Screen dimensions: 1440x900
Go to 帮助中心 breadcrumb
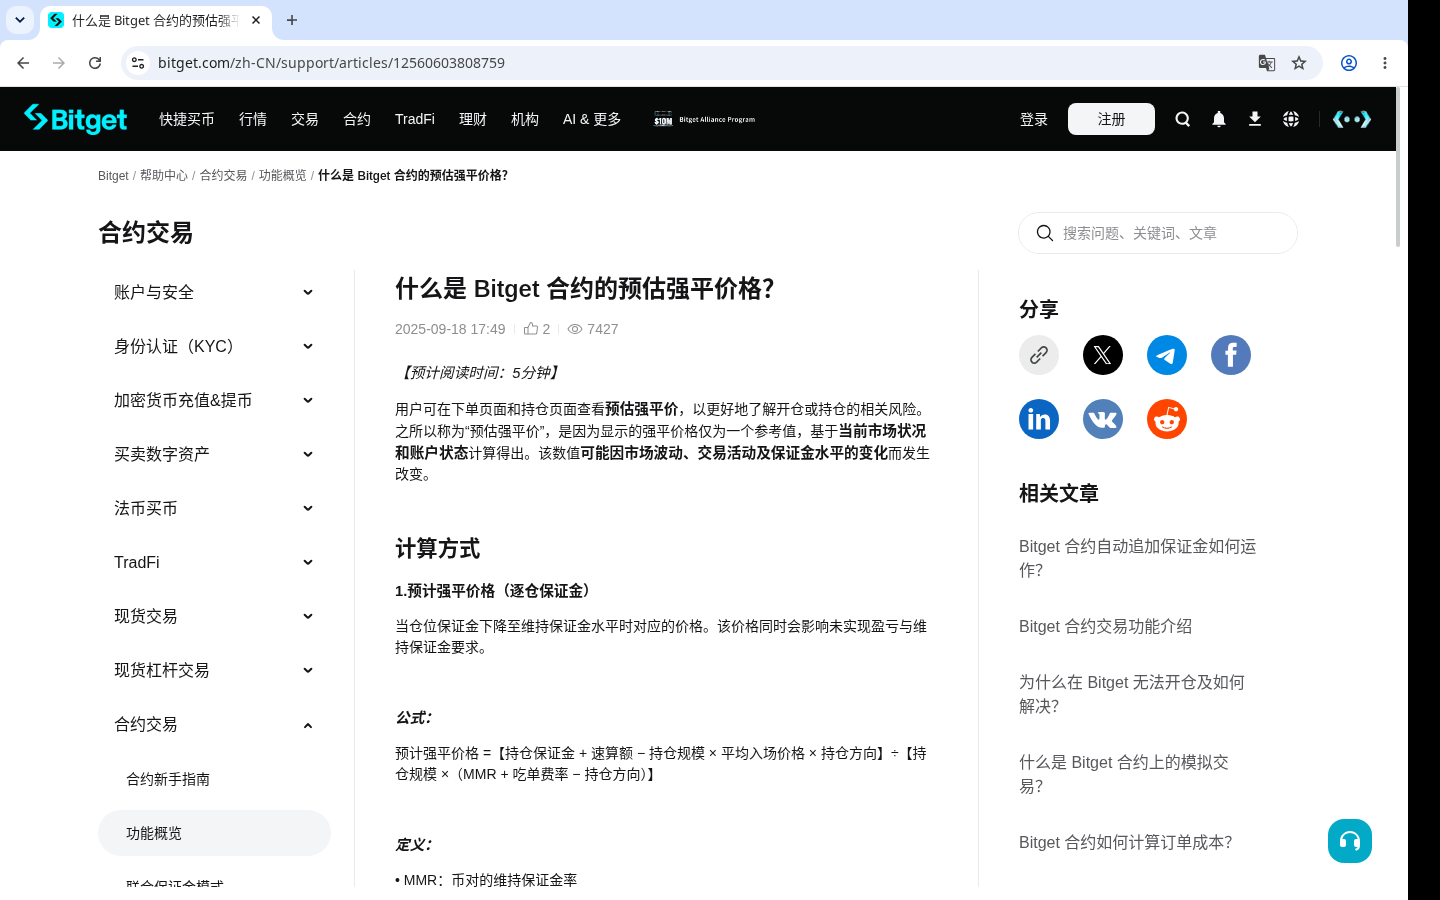click(x=164, y=175)
